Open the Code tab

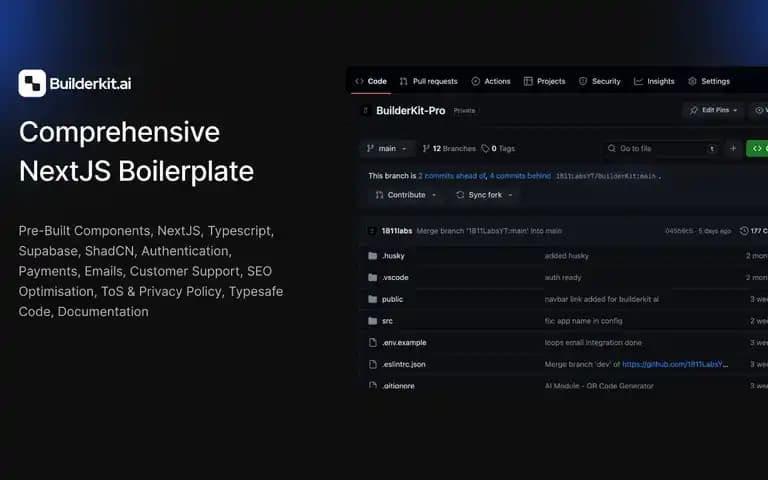[x=371, y=81]
